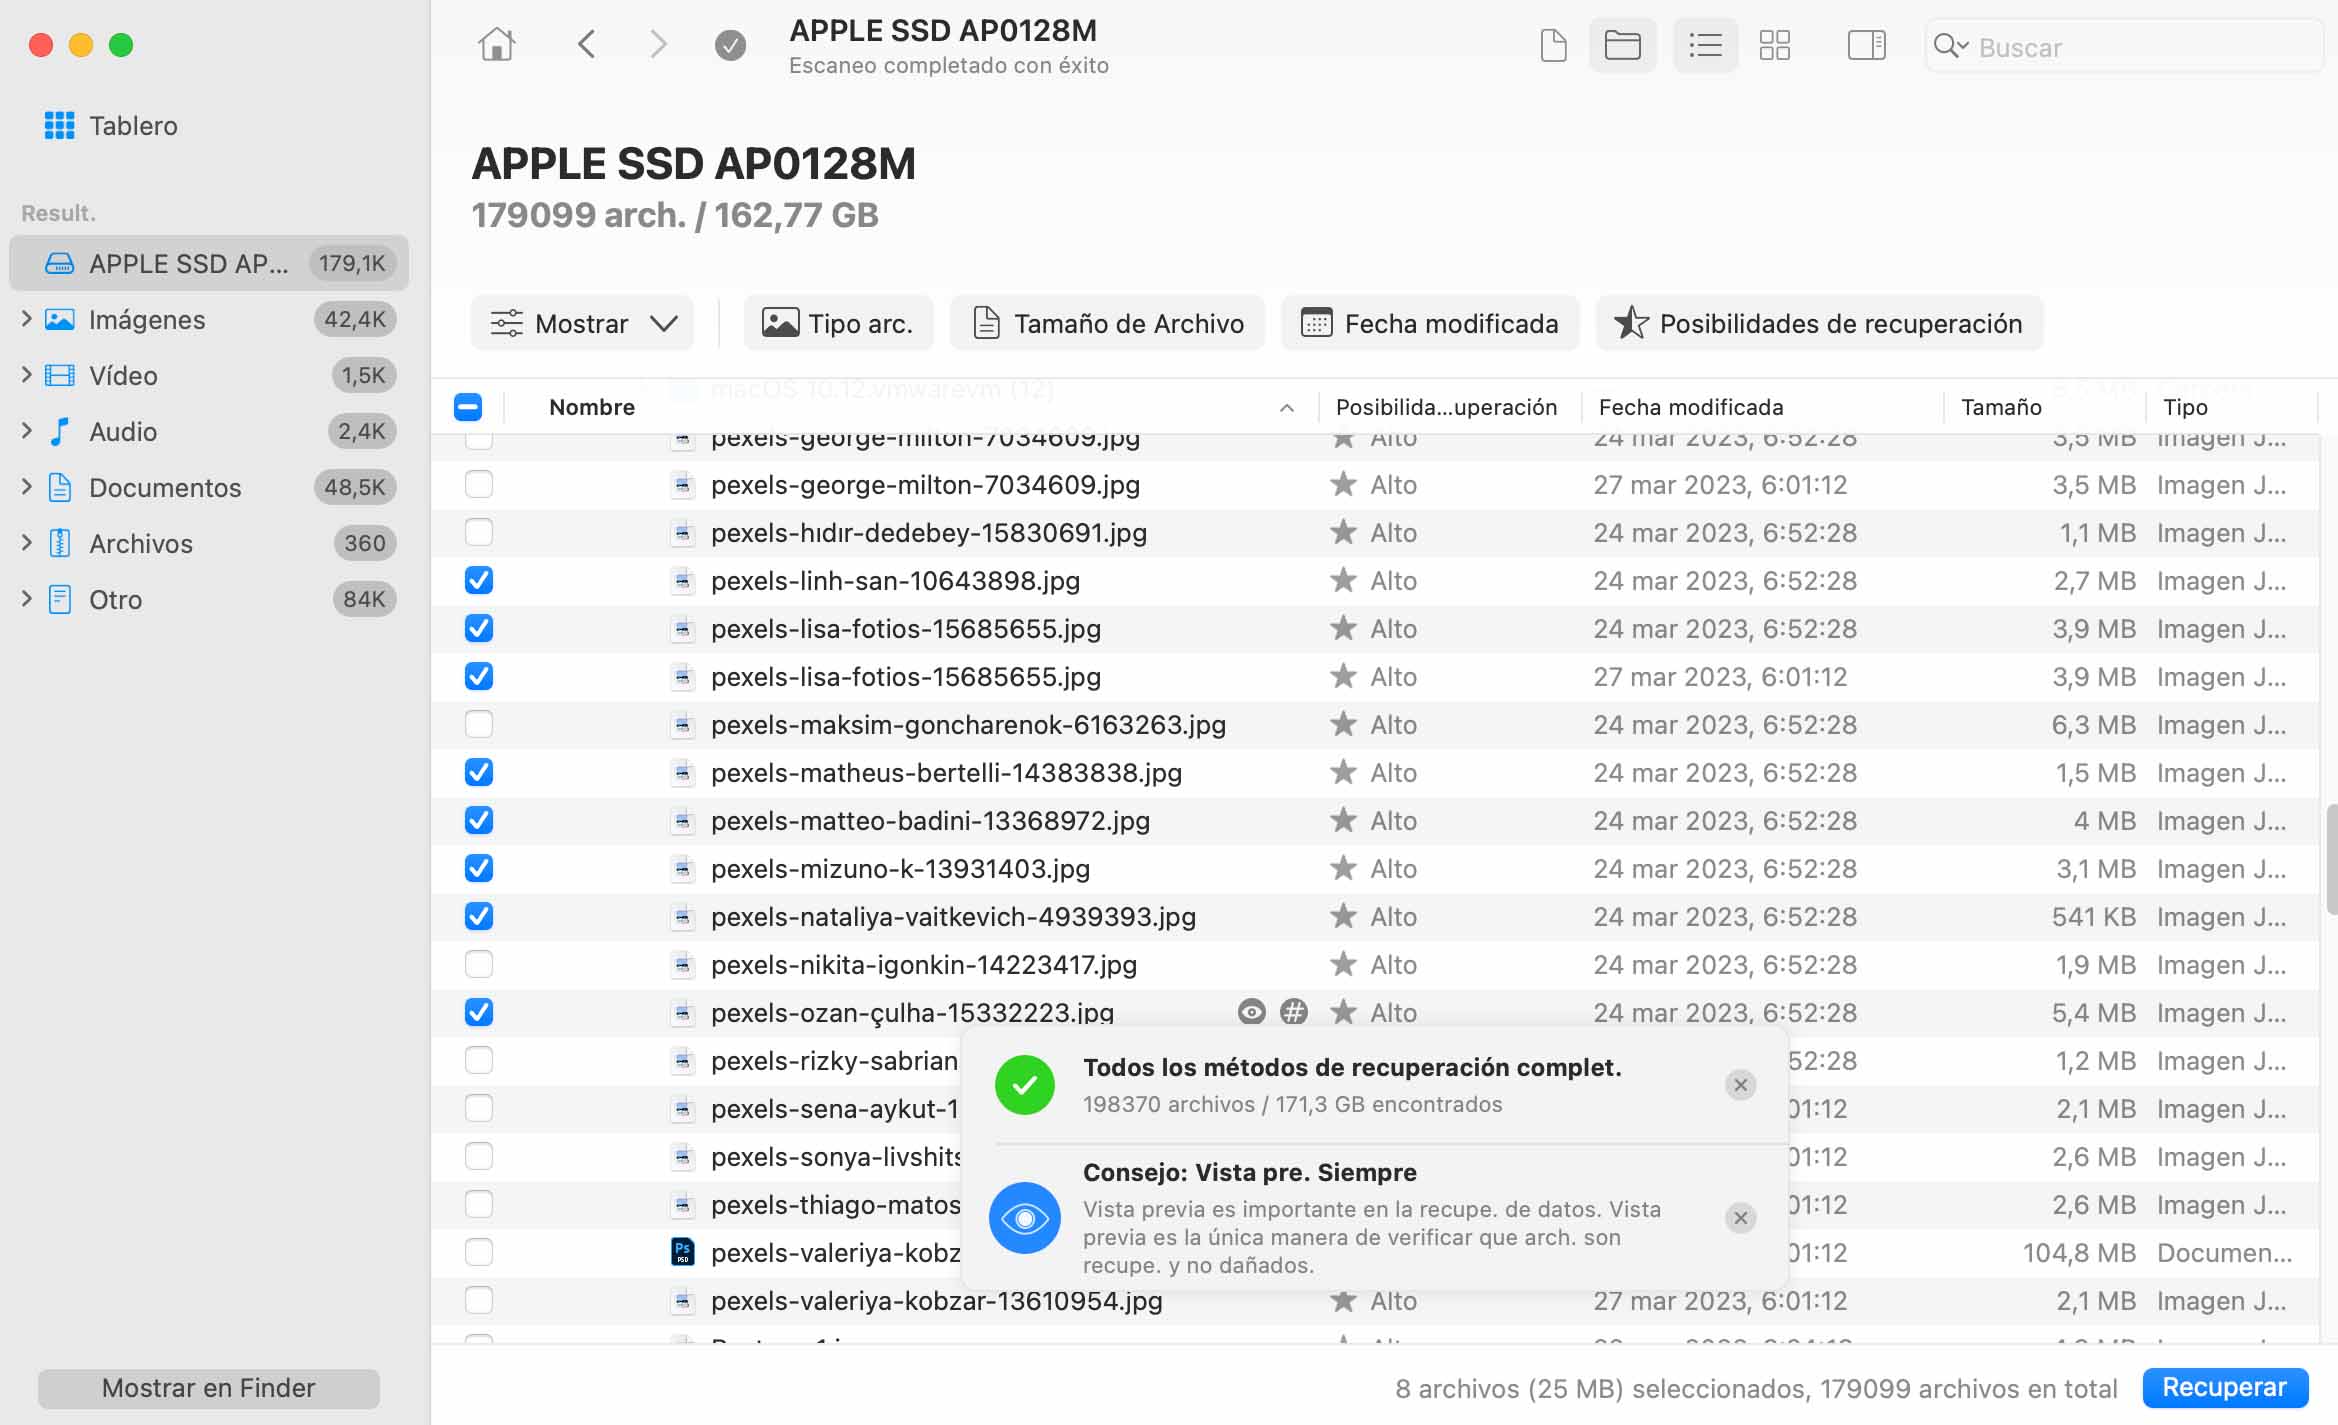Select pexels-matteo-badini-13368972.jpg file name
This screenshot has height=1425, width=2338.
tap(930, 820)
